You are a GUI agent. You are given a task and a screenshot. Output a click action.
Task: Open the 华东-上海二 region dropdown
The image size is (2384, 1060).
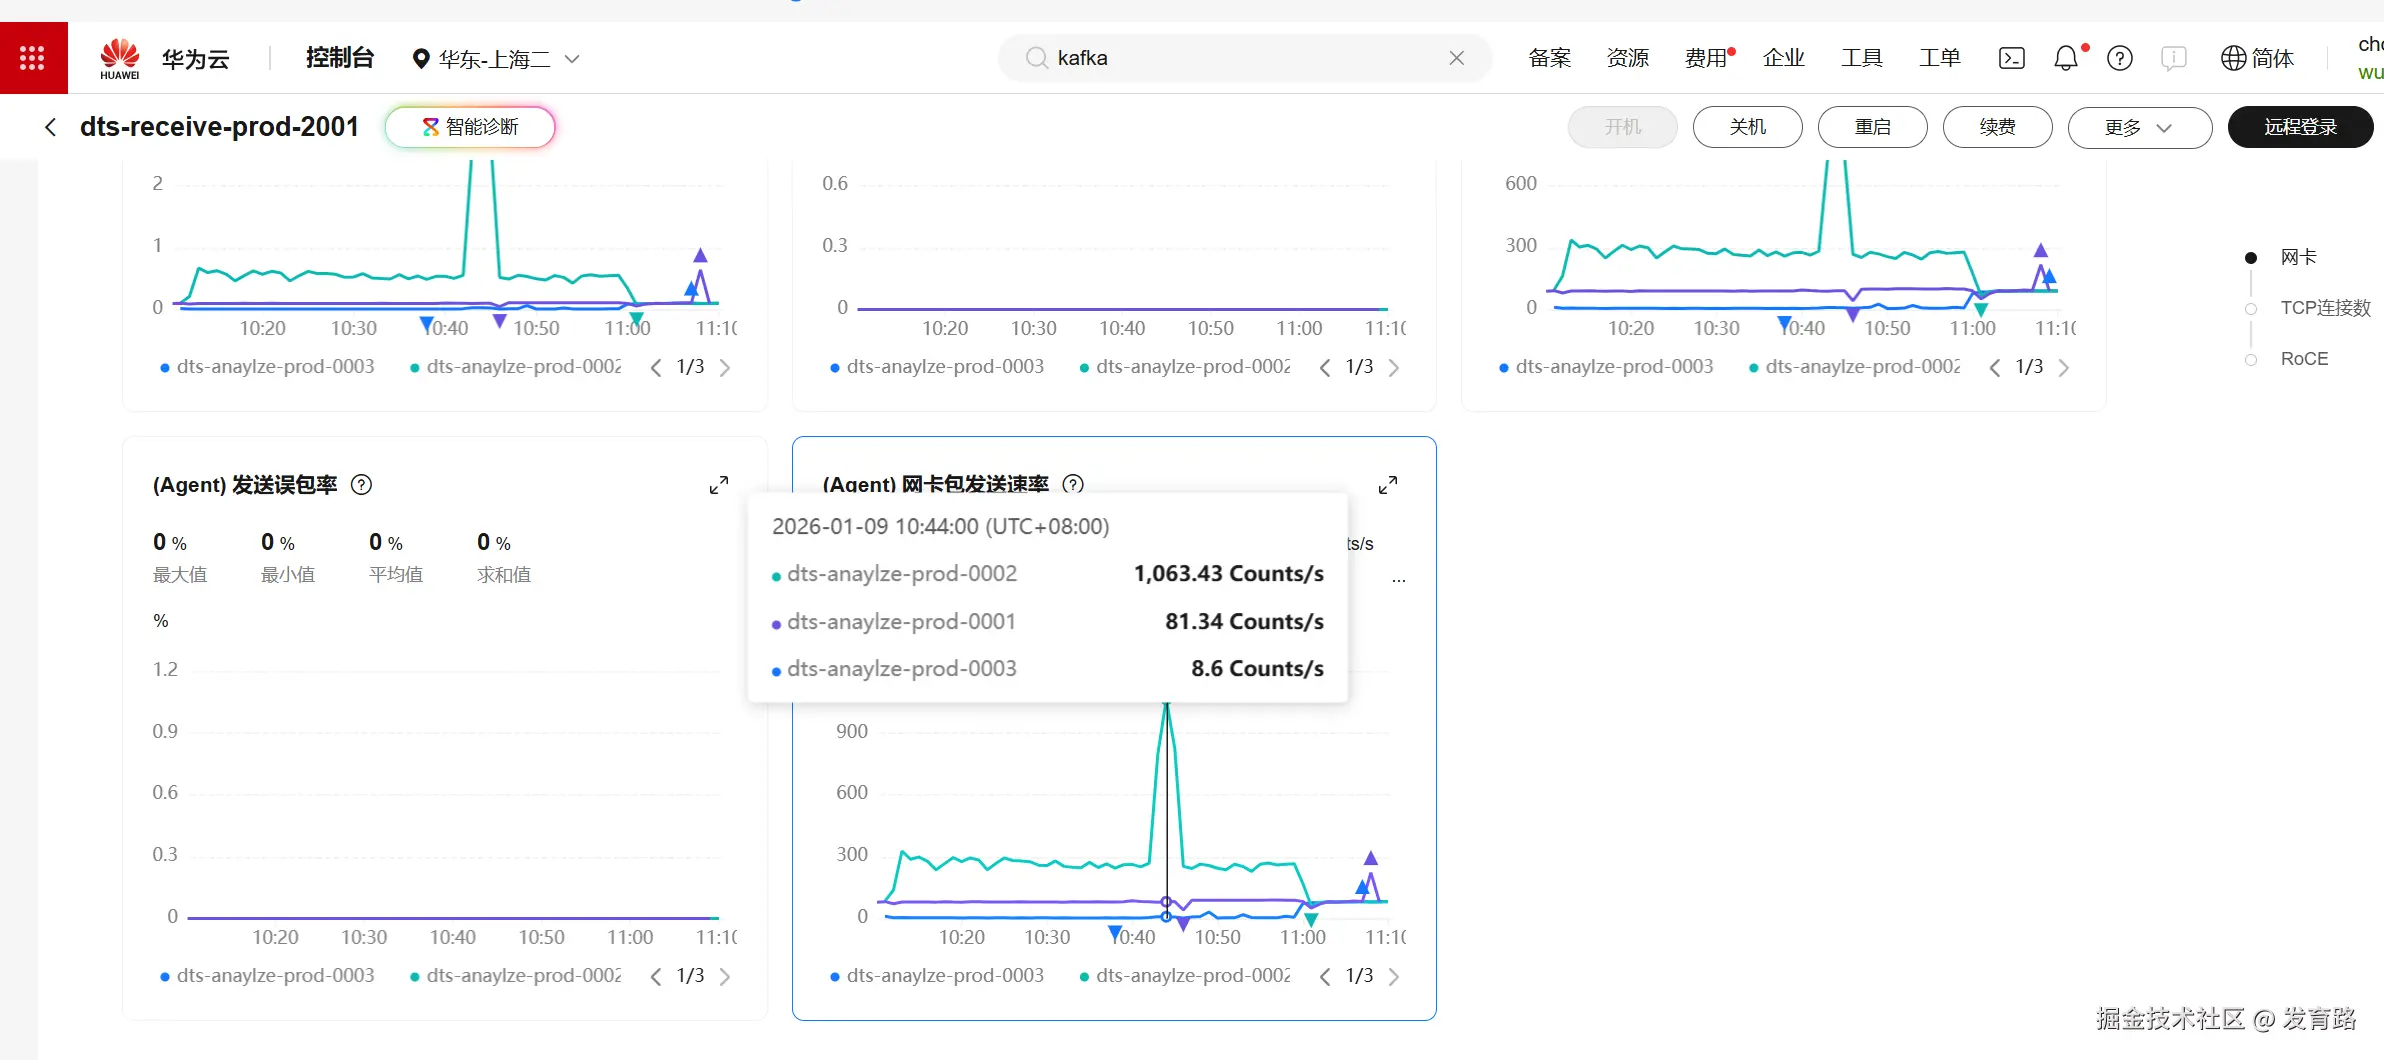pos(496,59)
